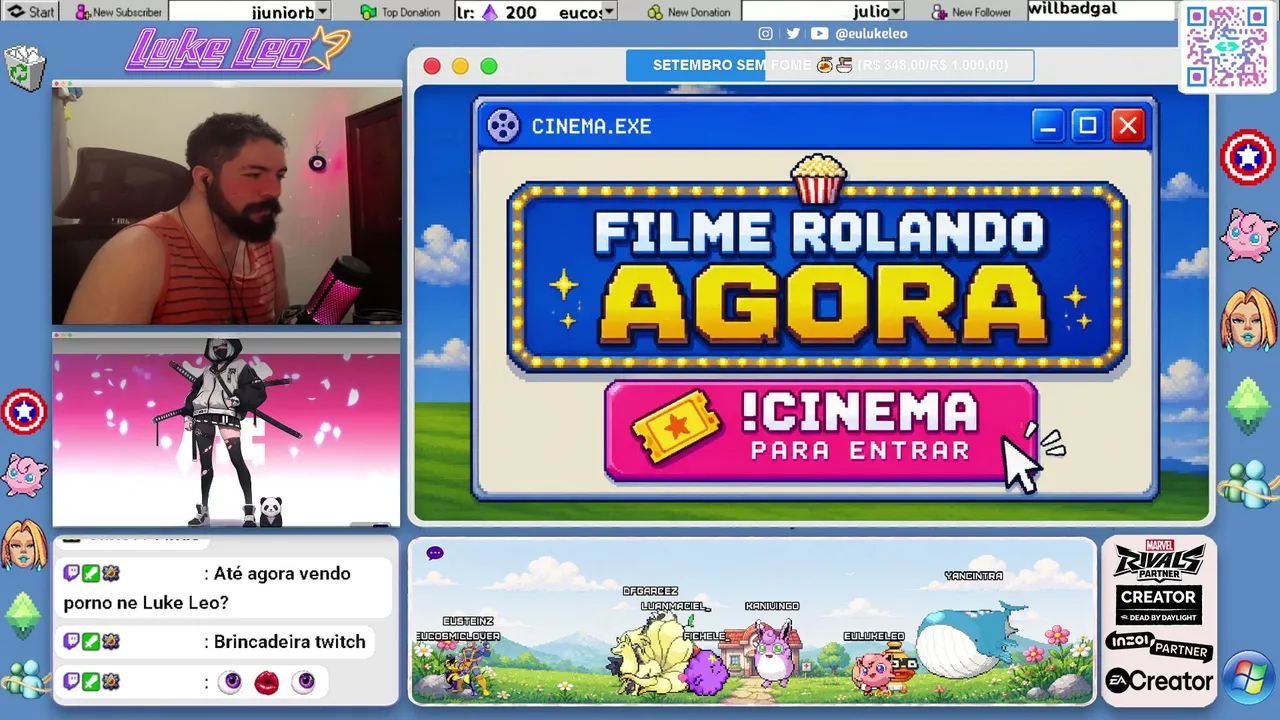Screen dimensions: 1280x720
Task: Open the Twitter bird icon
Action: (792, 33)
